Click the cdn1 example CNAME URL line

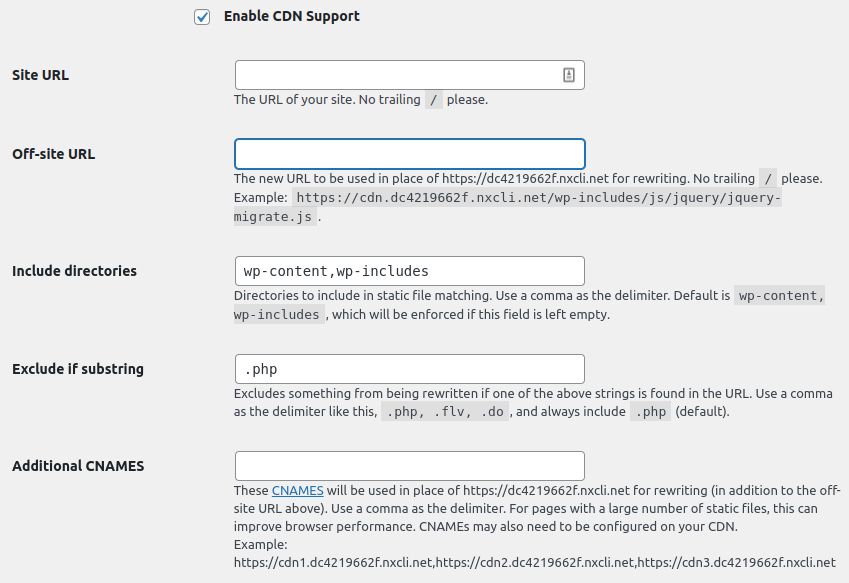pos(534,562)
